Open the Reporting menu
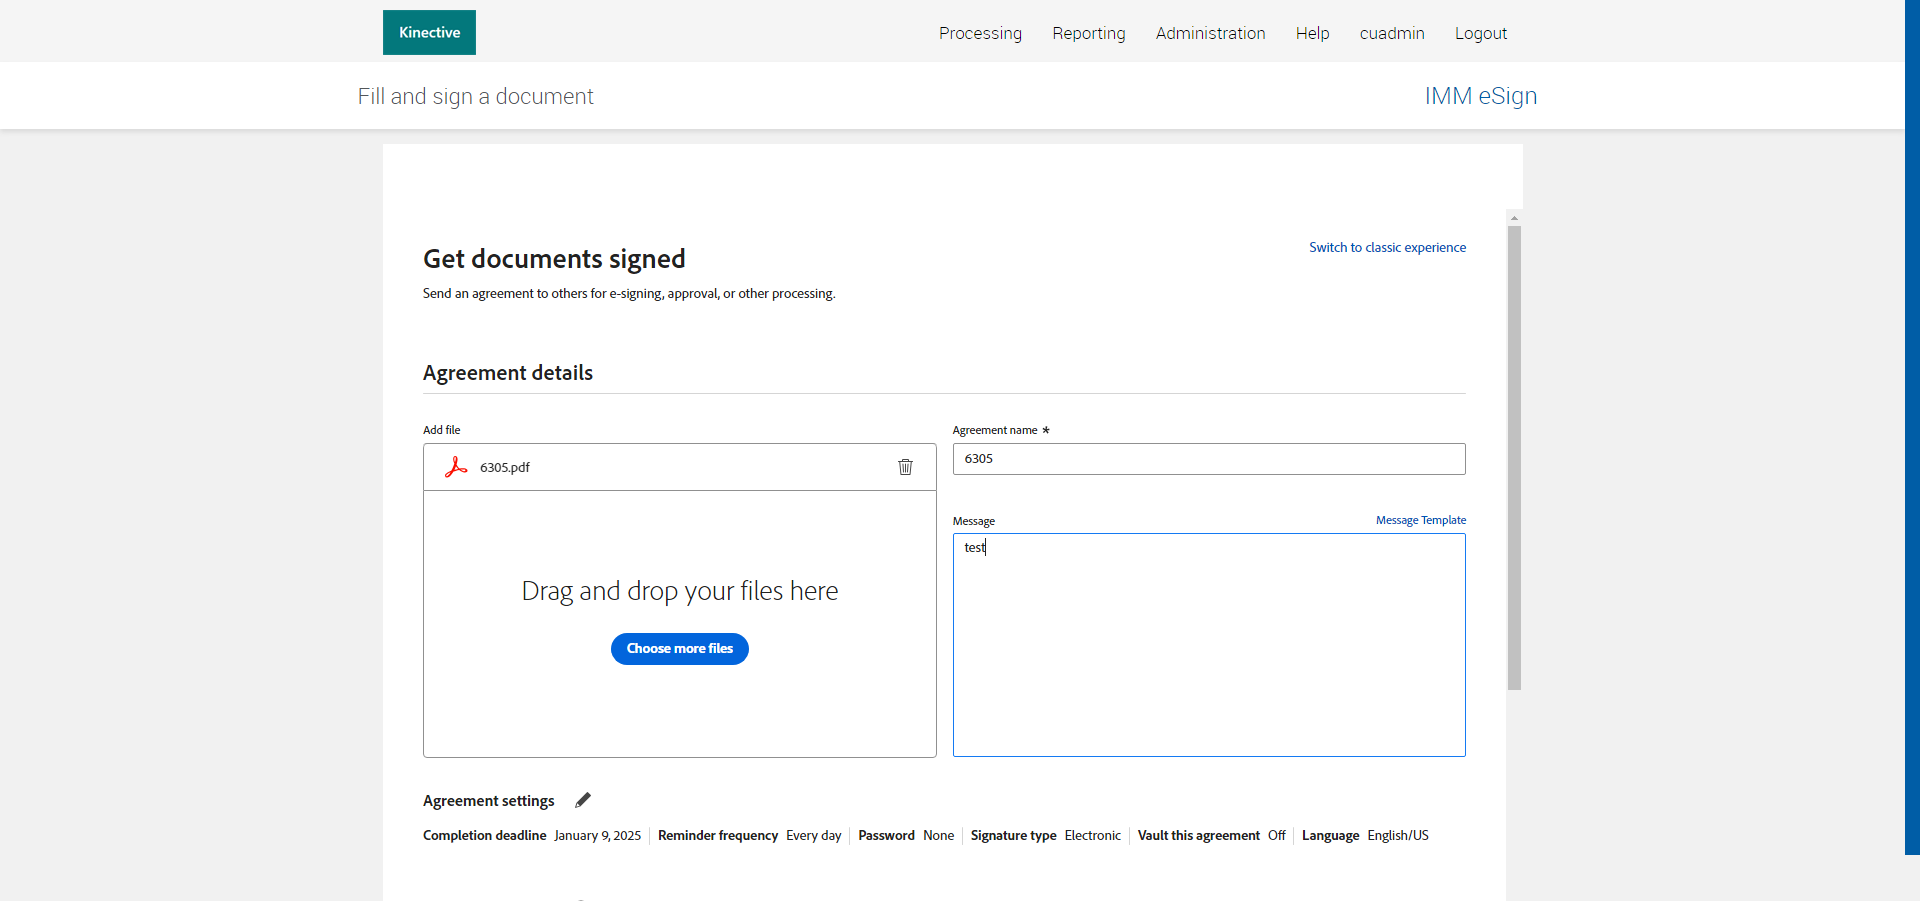 pyautogui.click(x=1088, y=33)
